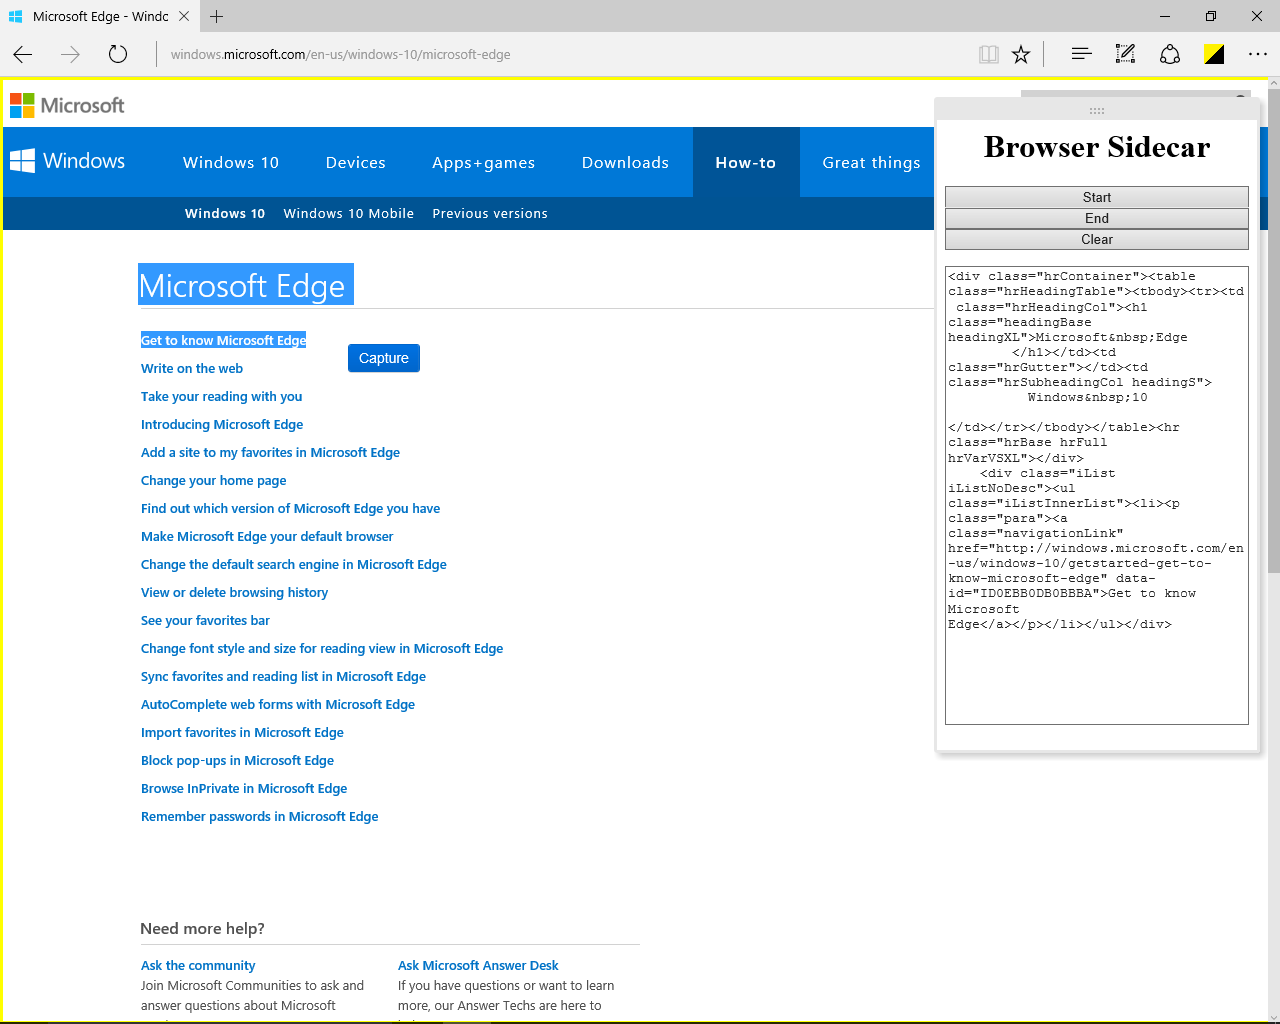Click the blue Capture button
This screenshot has height=1024, width=1280.
384,358
